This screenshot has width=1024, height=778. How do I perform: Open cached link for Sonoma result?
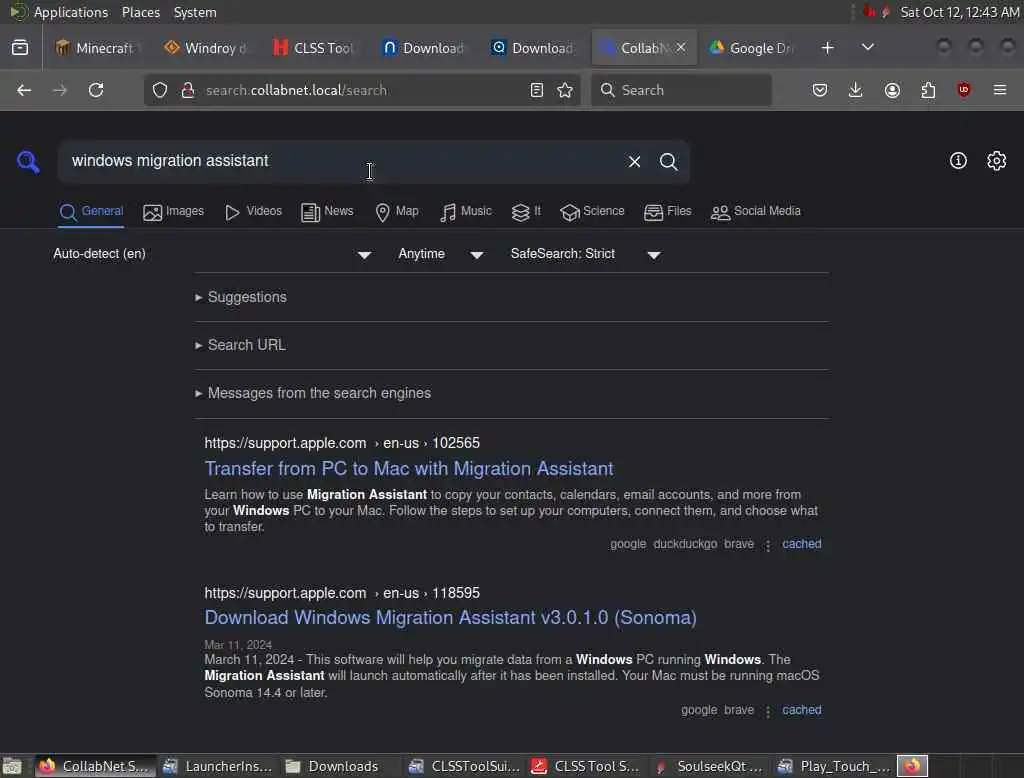801,709
